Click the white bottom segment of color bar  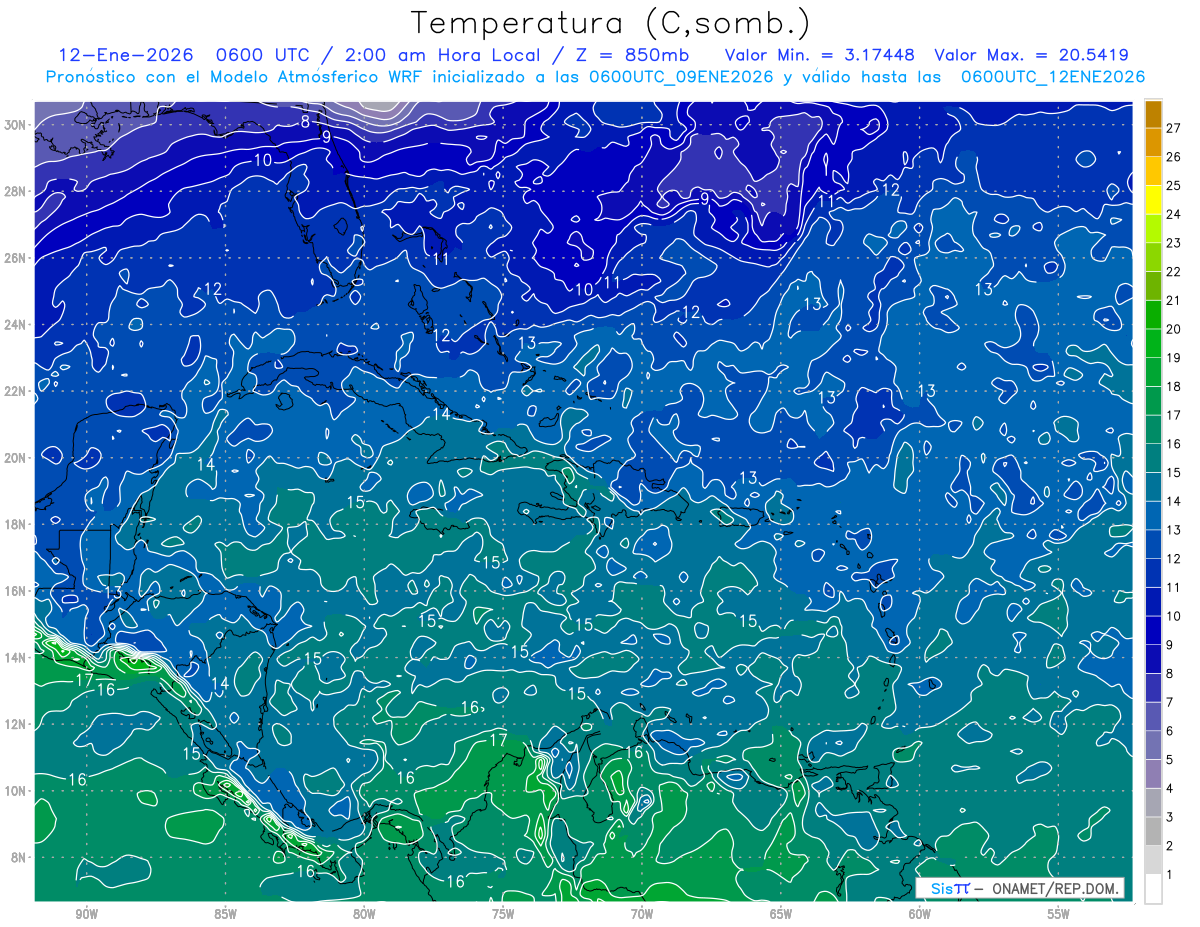coord(1153,888)
